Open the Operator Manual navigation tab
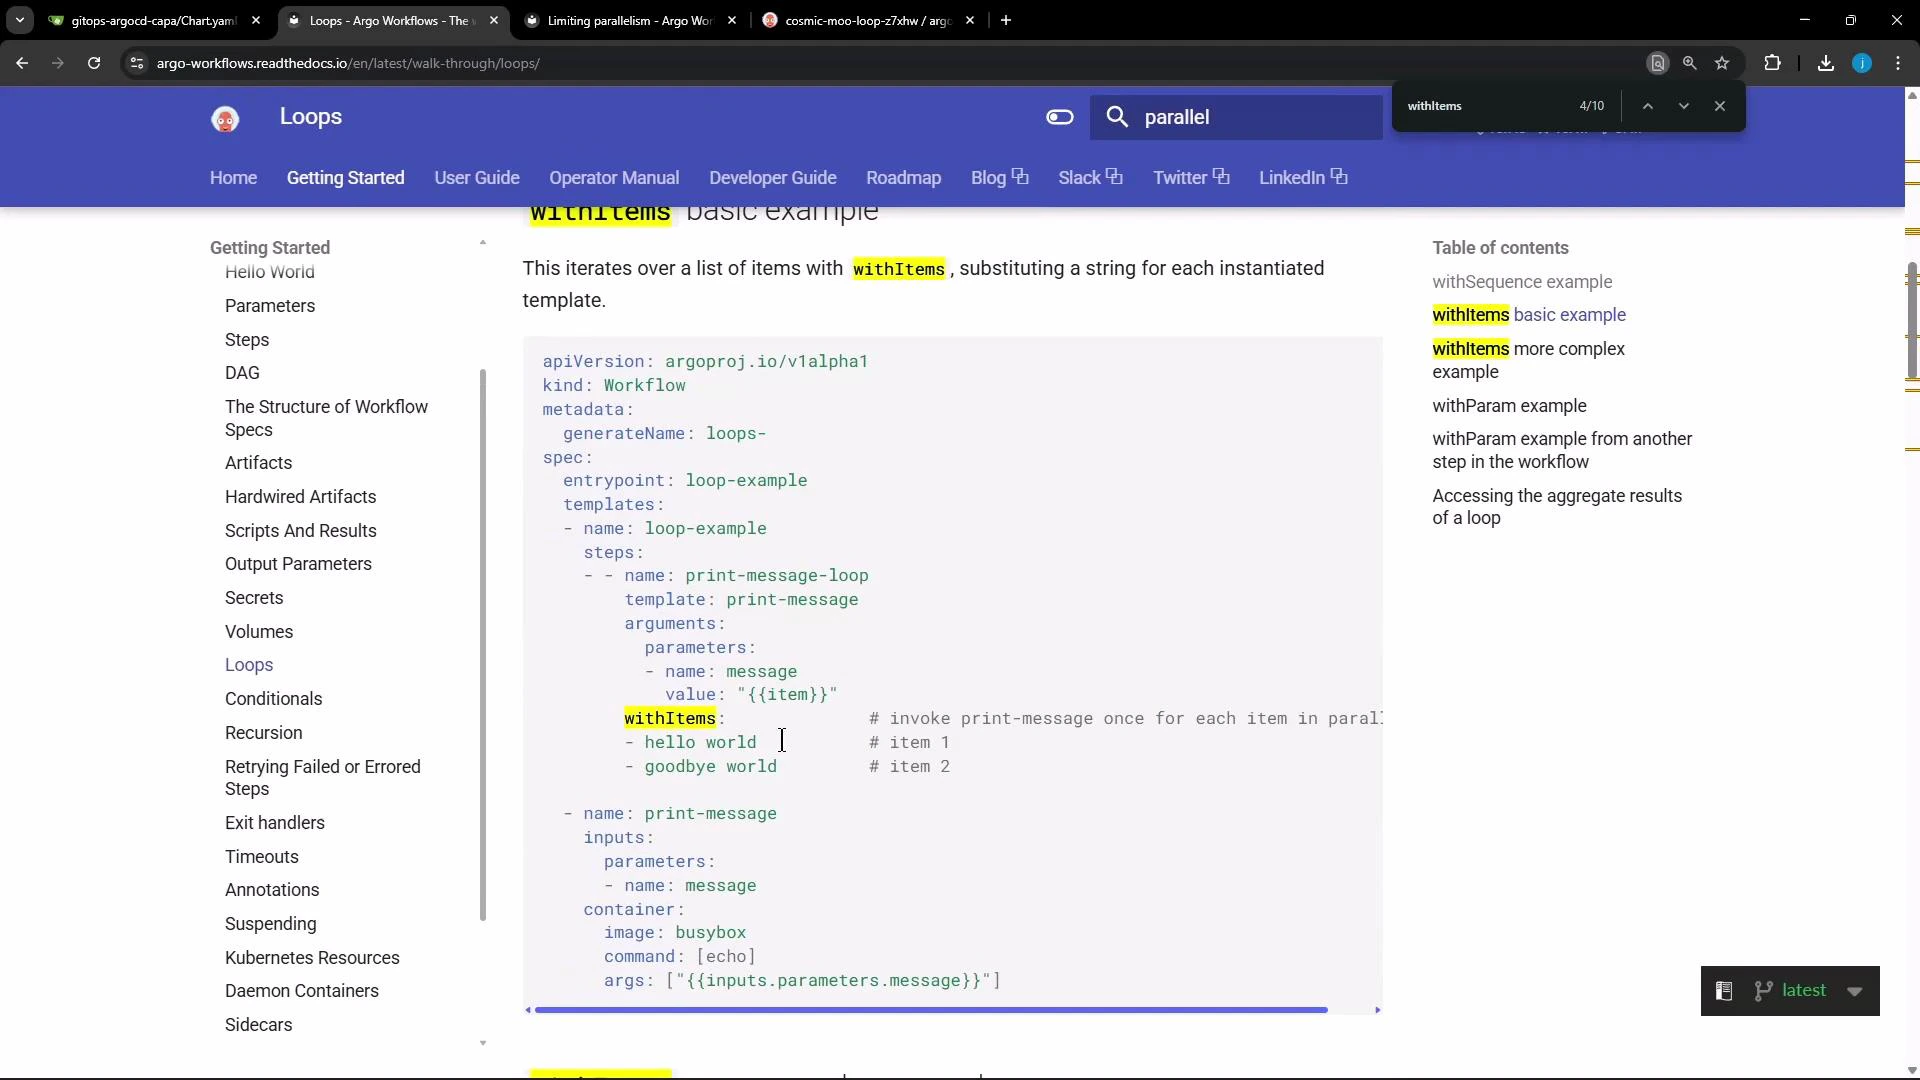Screen dimensions: 1920x1080 click(x=614, y=178)
